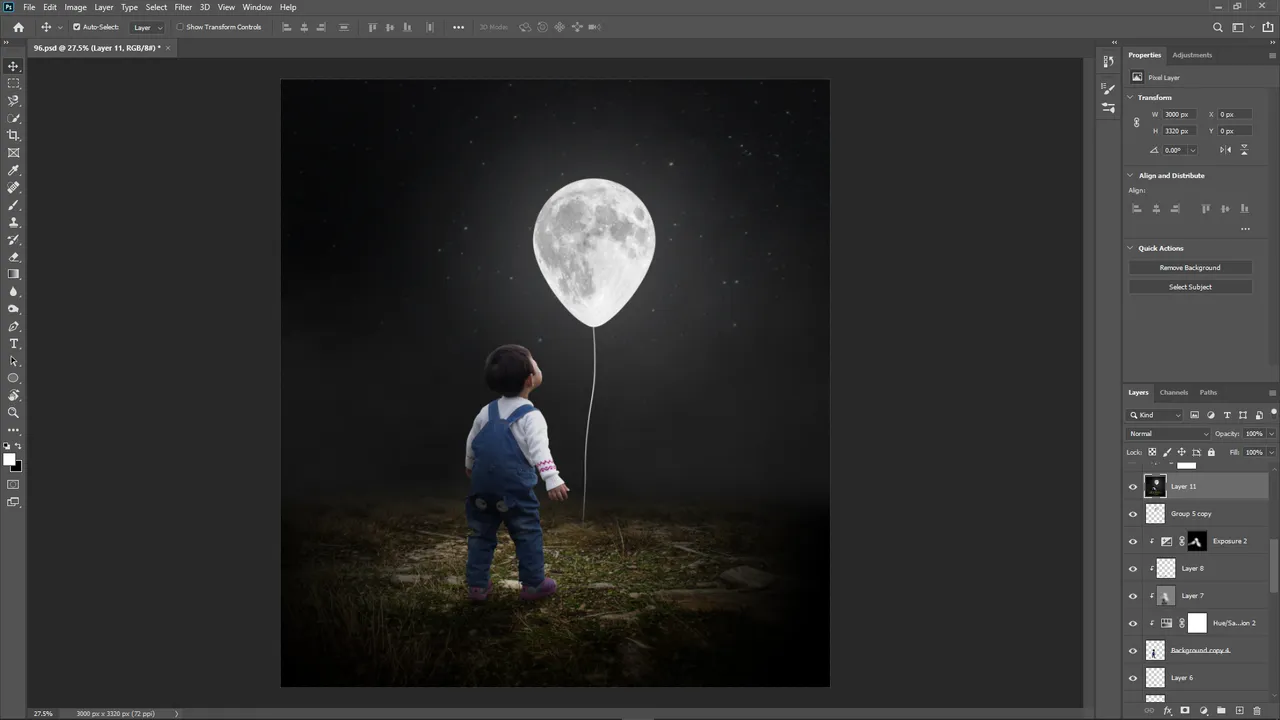Lock transparent pixels icon
Screen dimensions: 1280x720
tap(1152, 452)
